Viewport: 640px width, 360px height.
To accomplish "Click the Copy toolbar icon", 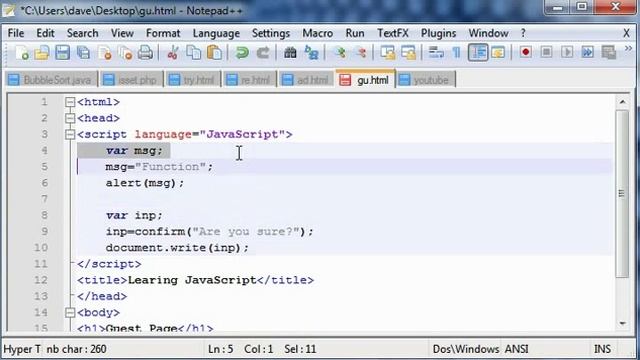I will (x=193, y=53).
